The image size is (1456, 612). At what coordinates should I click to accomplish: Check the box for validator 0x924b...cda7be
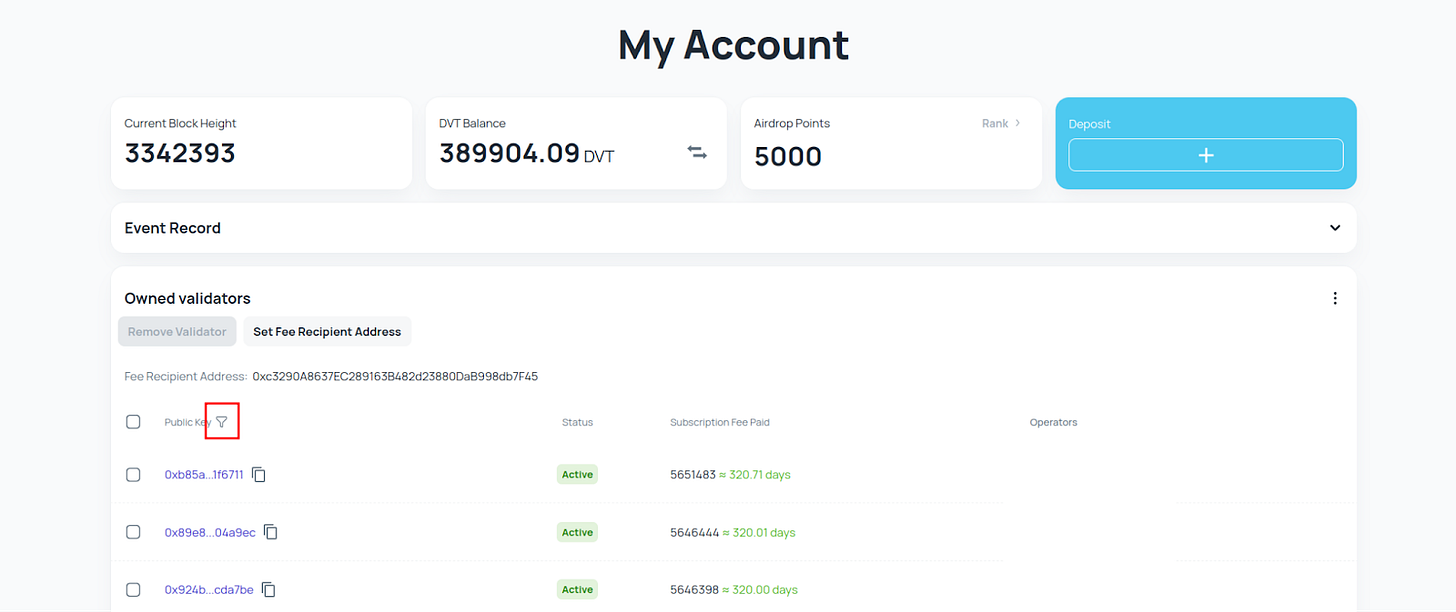click(x=133, y=589)
